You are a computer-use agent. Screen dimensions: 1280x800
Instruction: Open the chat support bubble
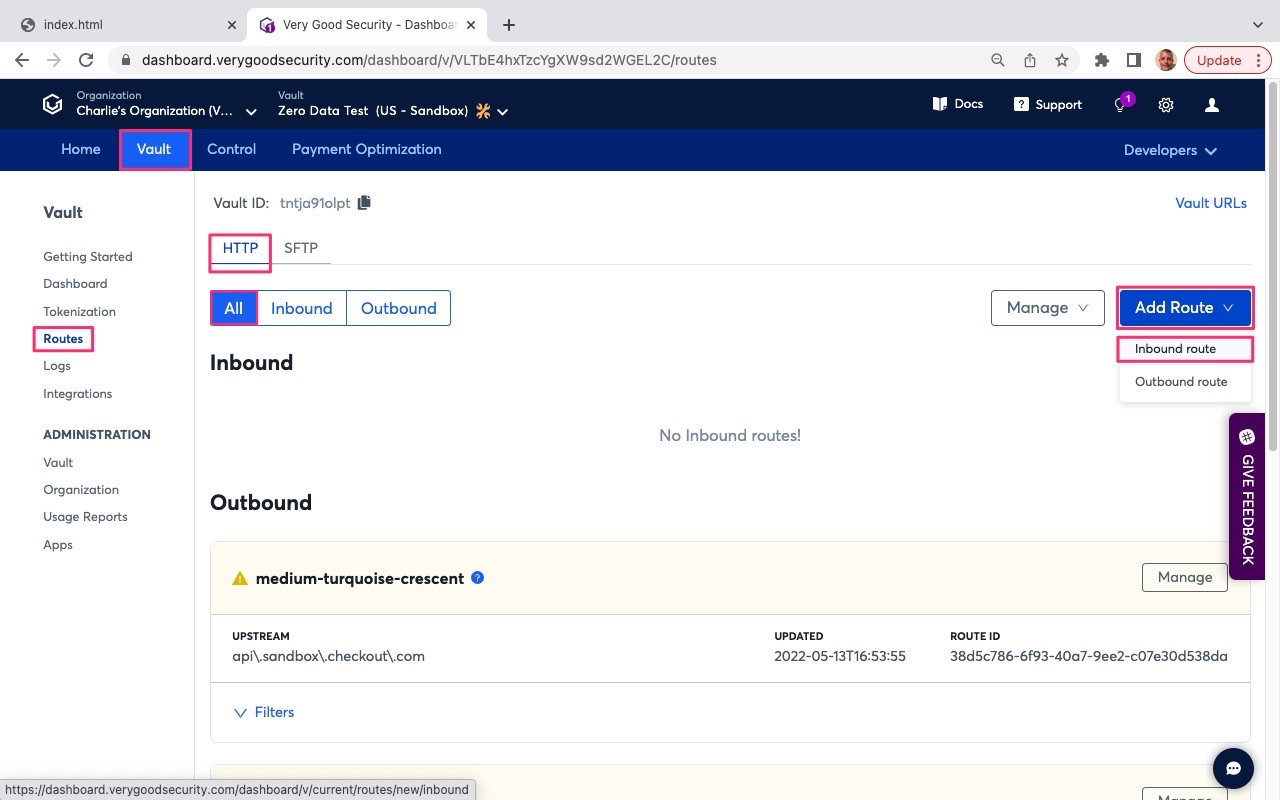(1234, 768)
